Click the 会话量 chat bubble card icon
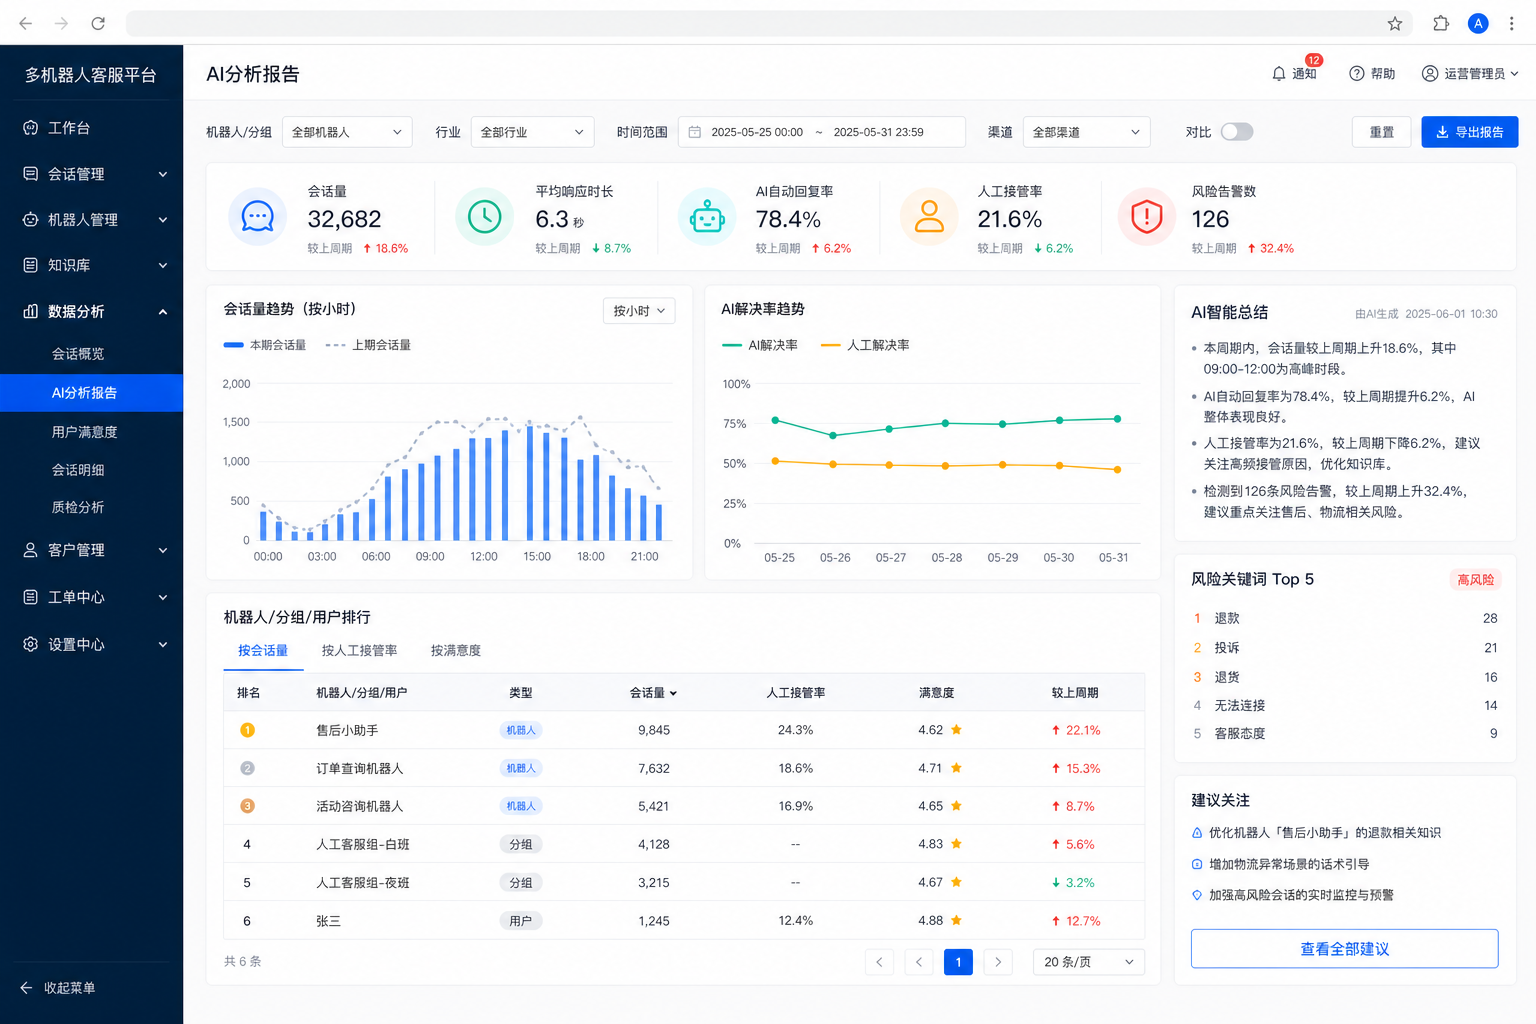The height and width of the screenshot is (1024, 1536). [x=258, y=216]
